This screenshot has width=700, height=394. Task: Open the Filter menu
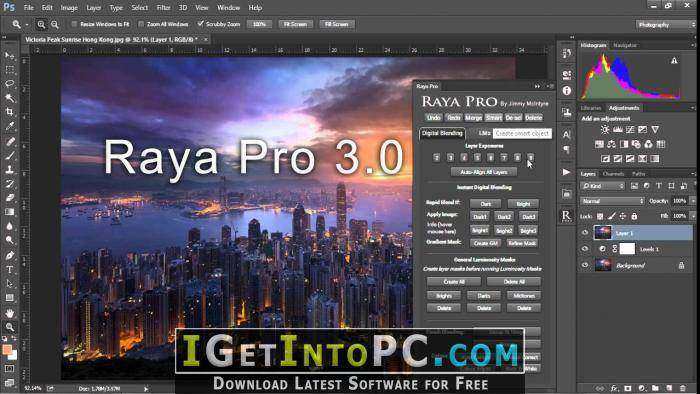[x=163, y=8]
